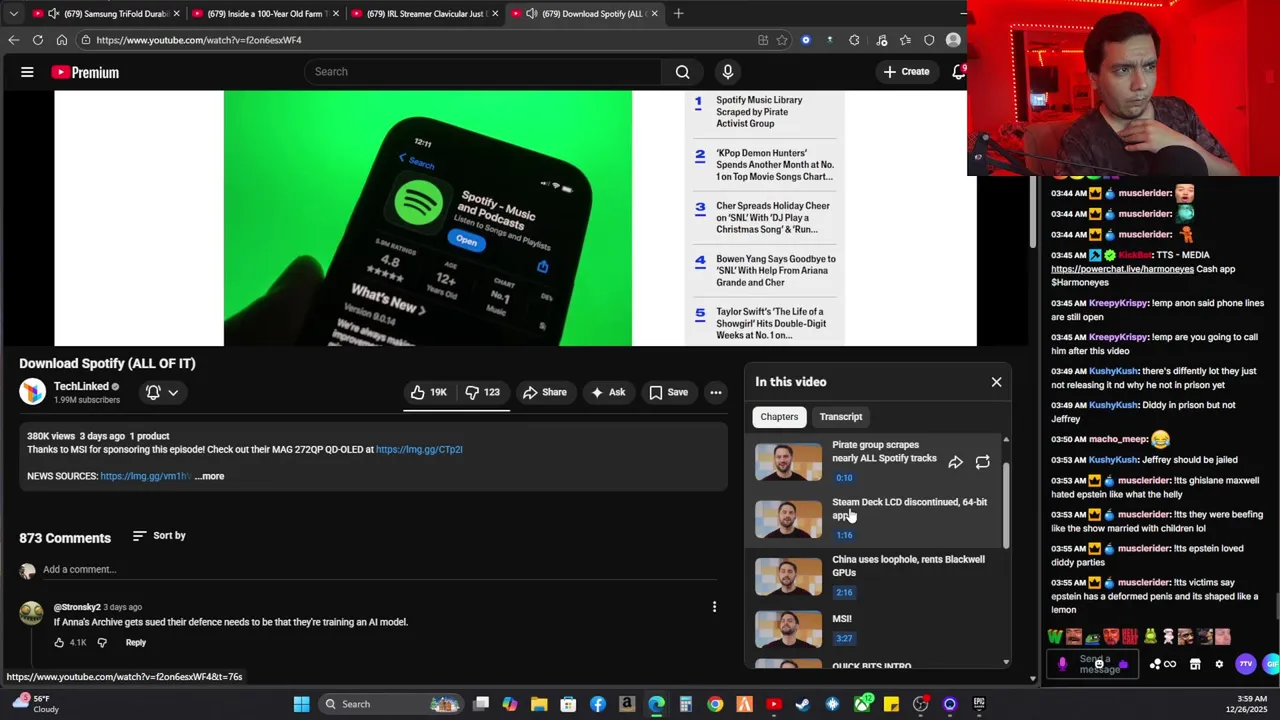Open the NEWS SOURCES link
This screenshot has height=720, width=1280.
[146, 476]
